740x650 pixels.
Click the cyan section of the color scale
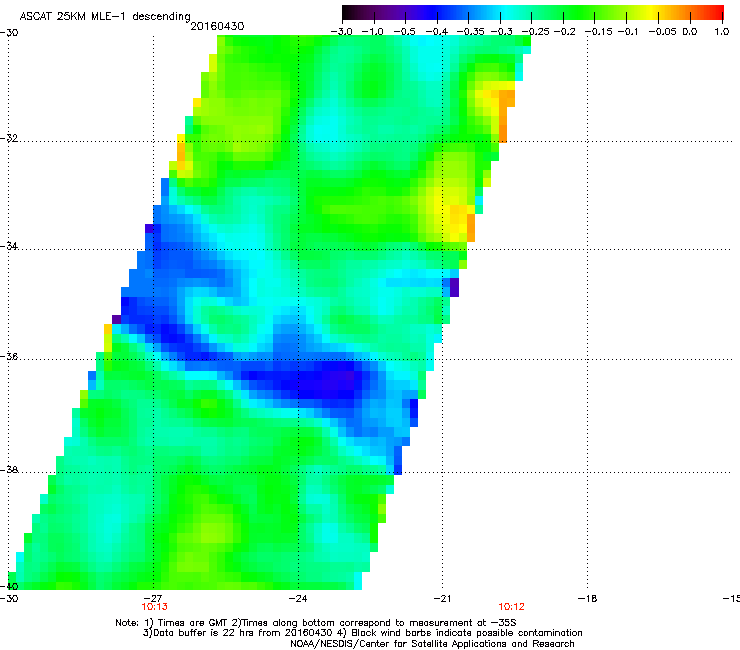(x=507, y=12)
